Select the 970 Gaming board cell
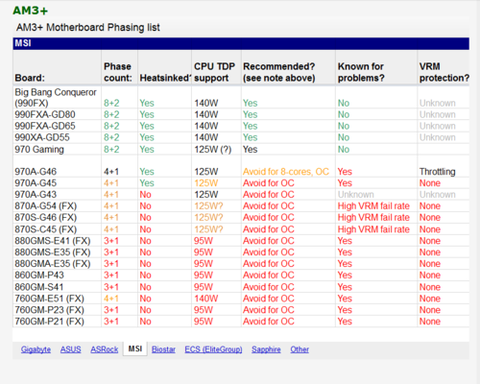480x384 pixels. [39, 149]
